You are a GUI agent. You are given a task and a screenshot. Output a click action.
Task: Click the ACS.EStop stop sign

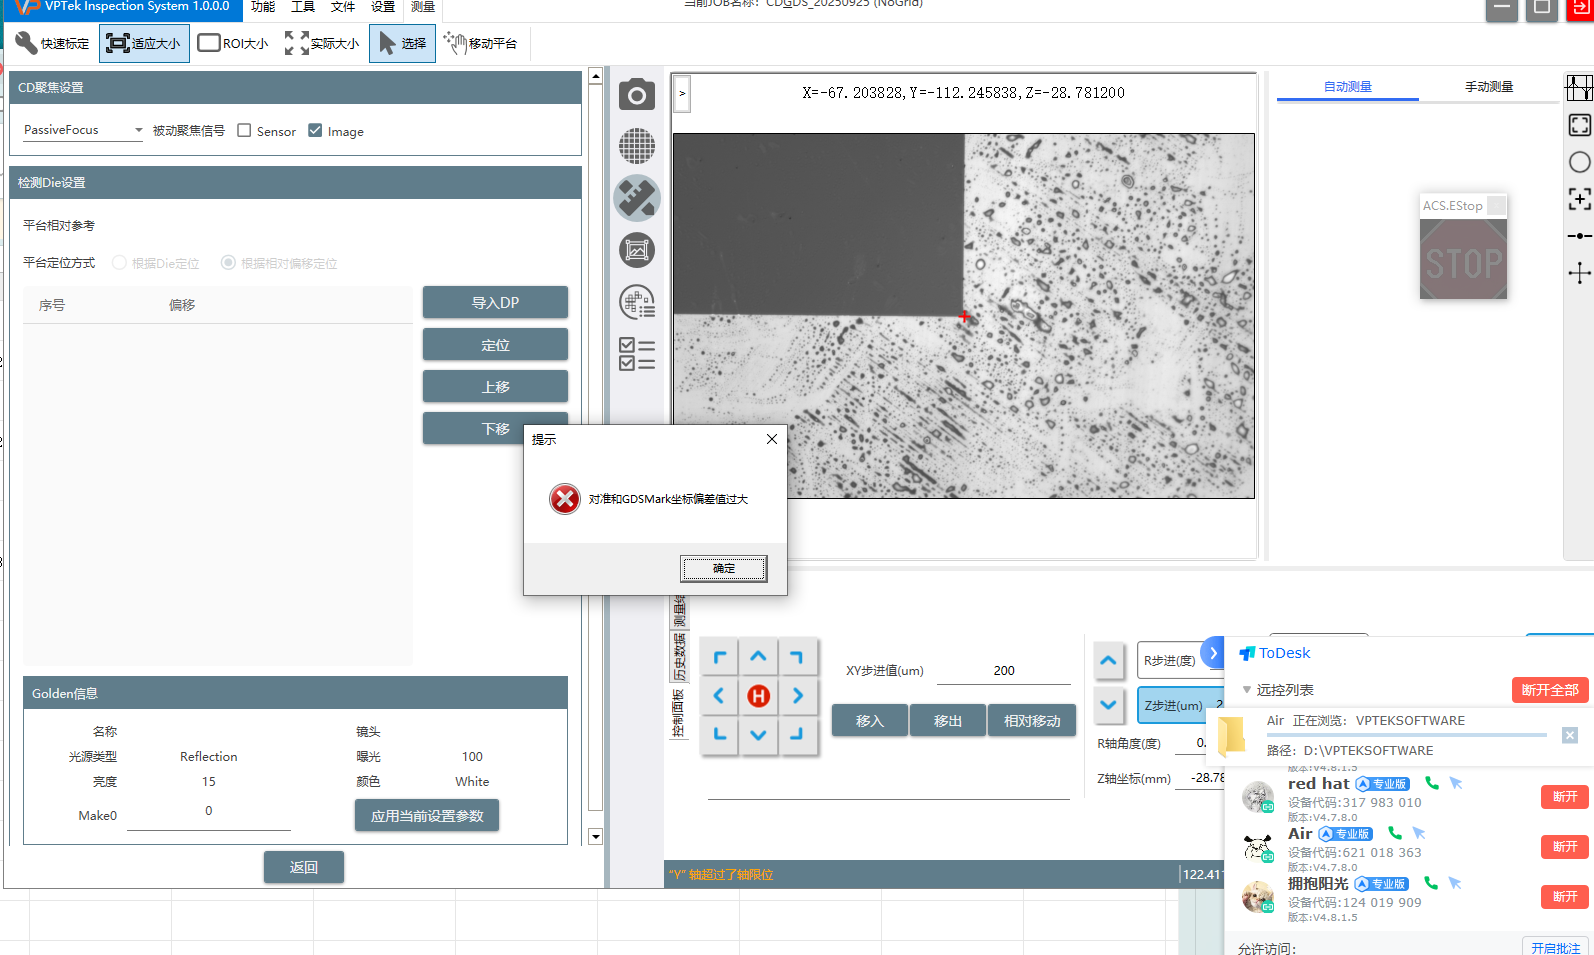1463,260
